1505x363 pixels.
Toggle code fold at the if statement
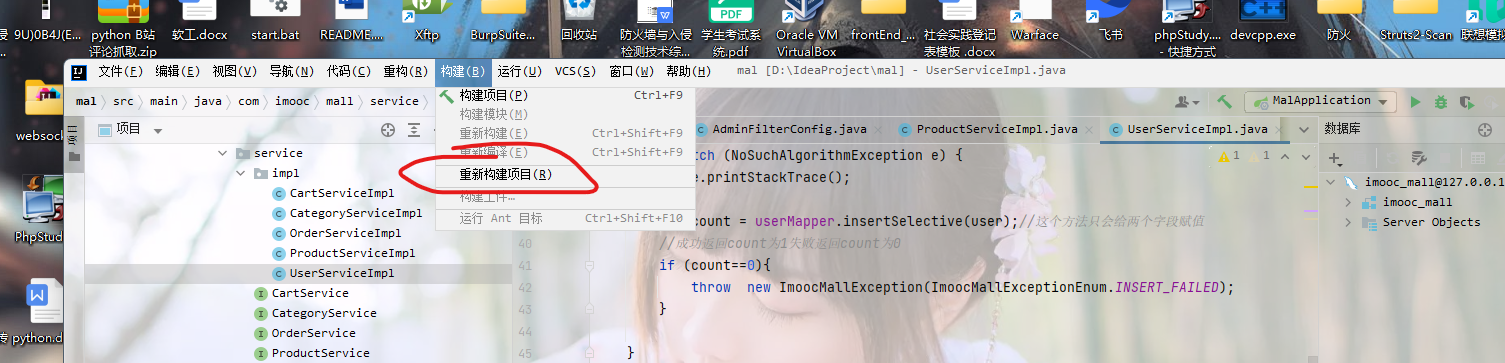coord(590,266)
